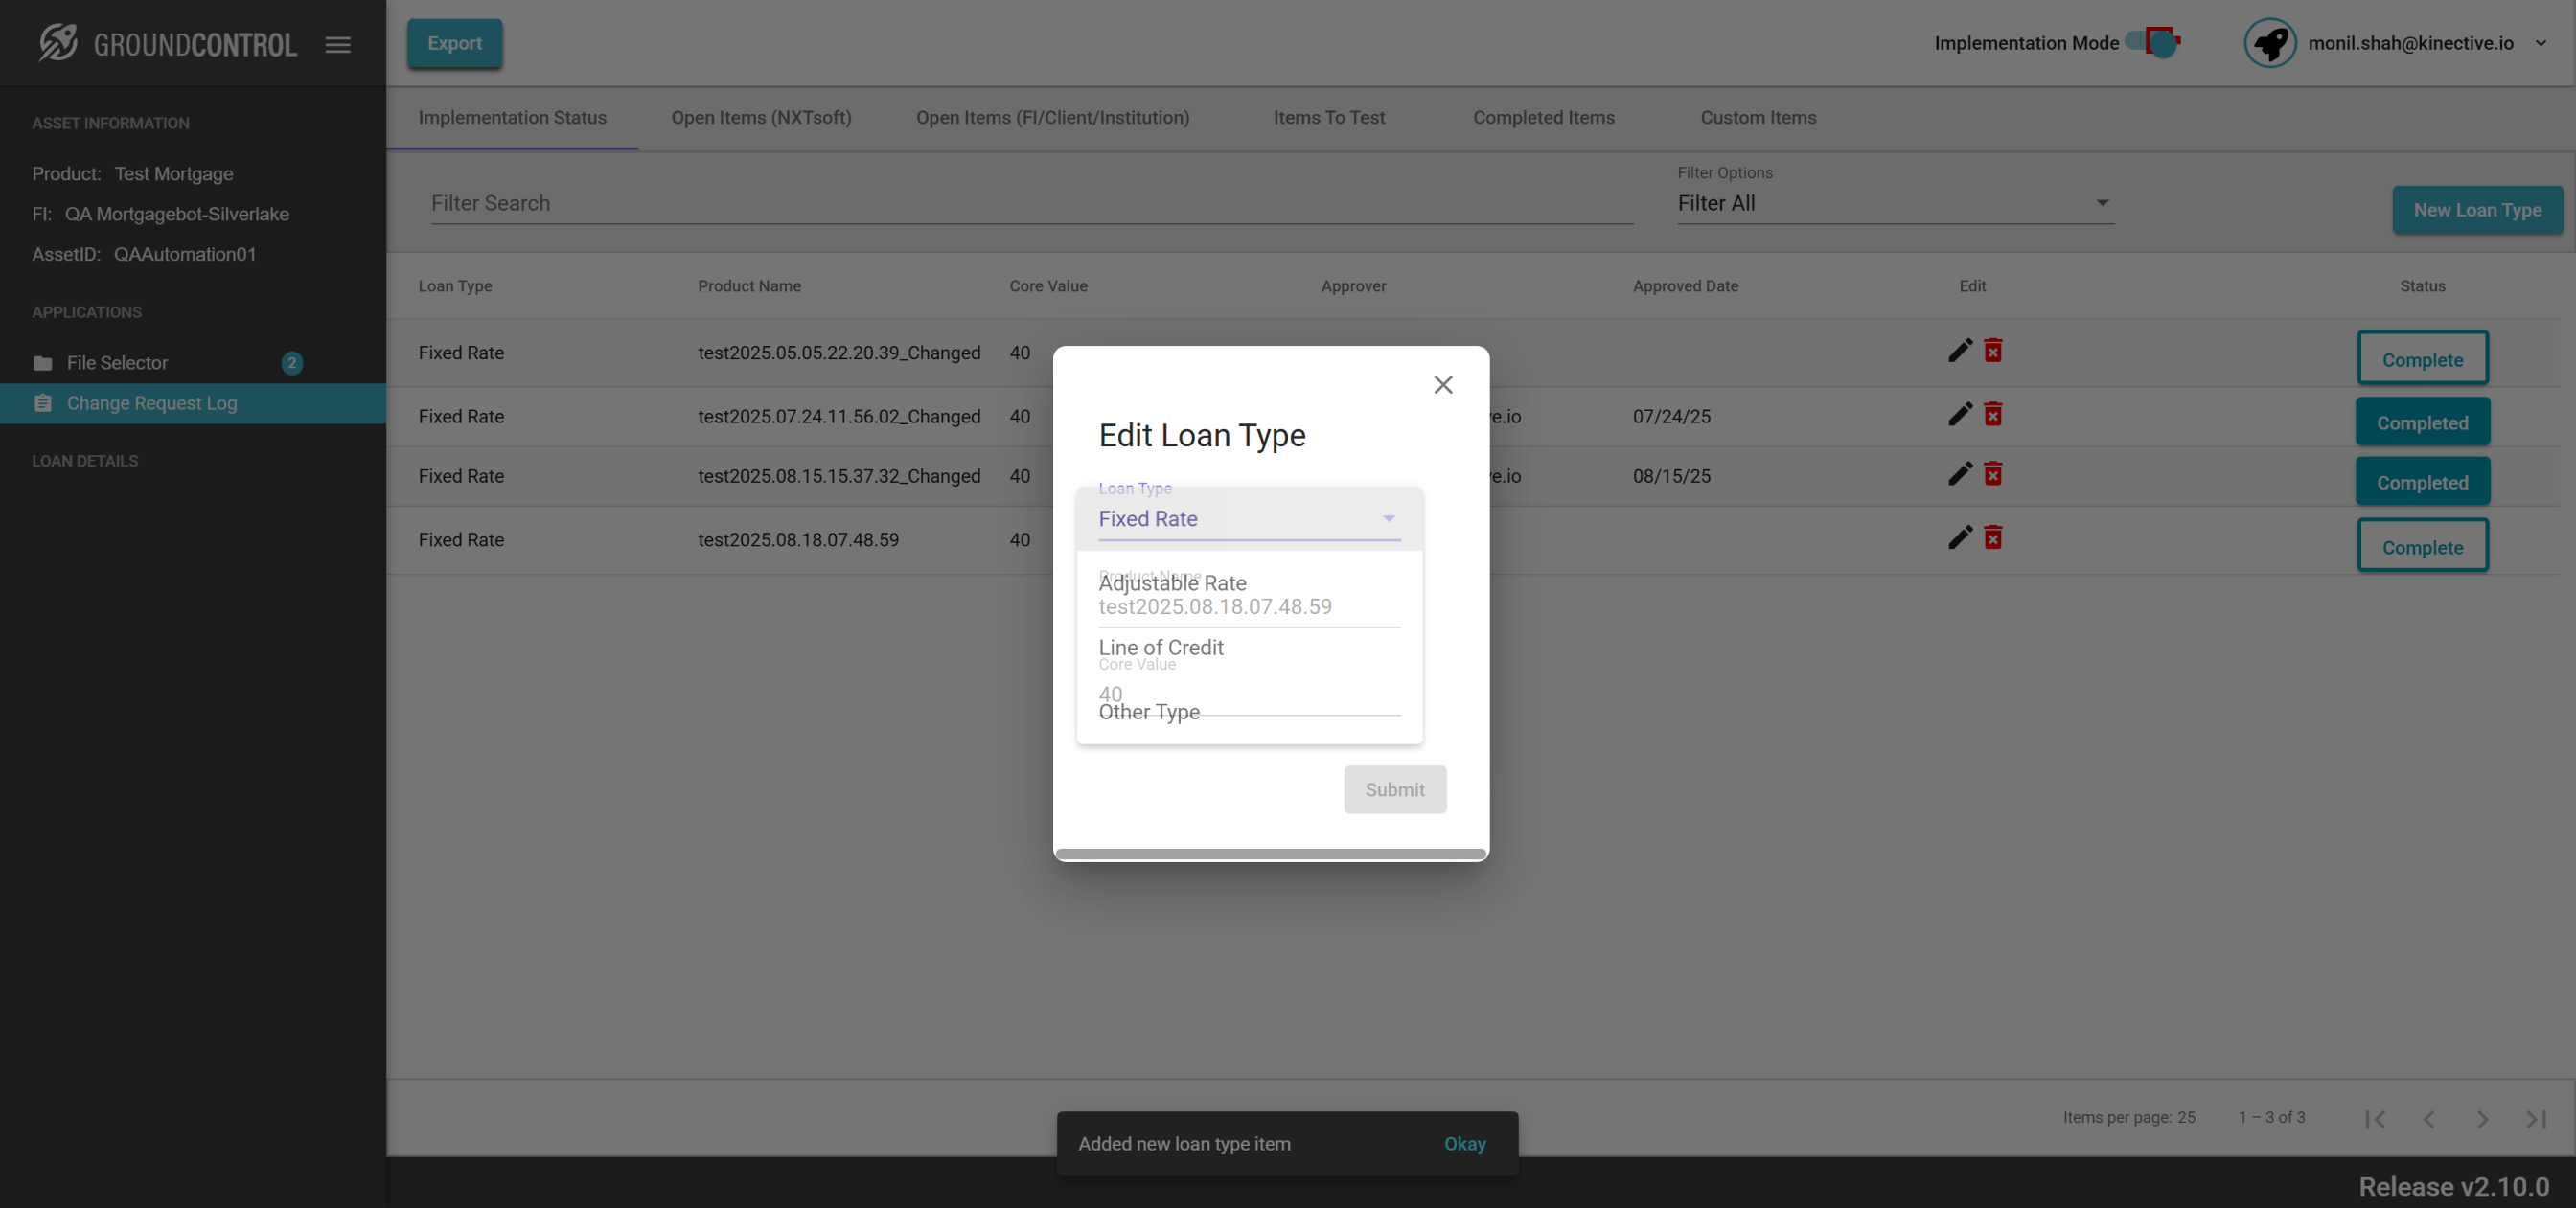Image resolution: width=2576 pixels, height=1208 pixels.
Task: Click the Loan Type Fixed Rate dropdown
Action: coord(1248,519)
